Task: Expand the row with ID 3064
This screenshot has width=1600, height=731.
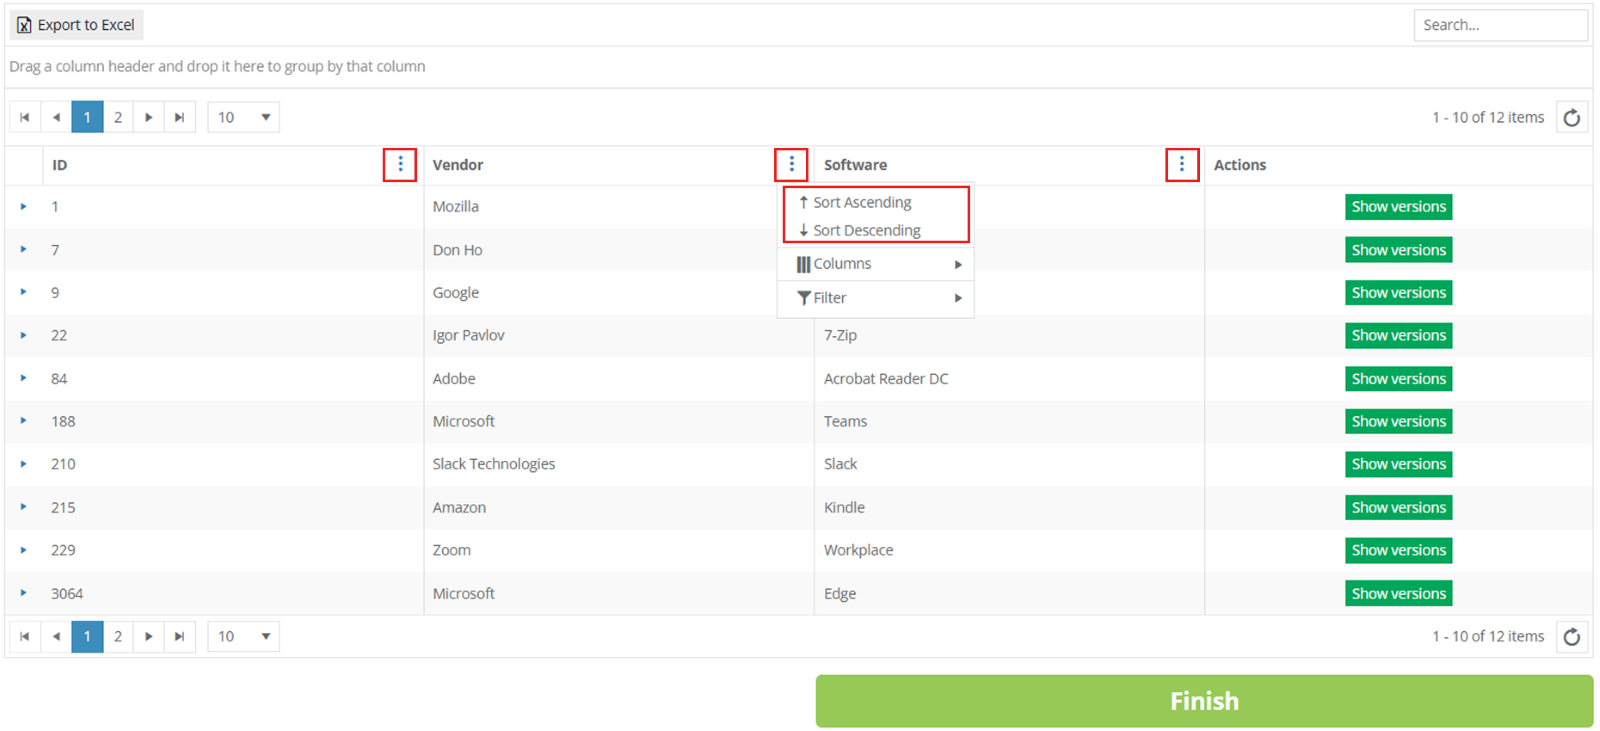Action: [23, 593]
